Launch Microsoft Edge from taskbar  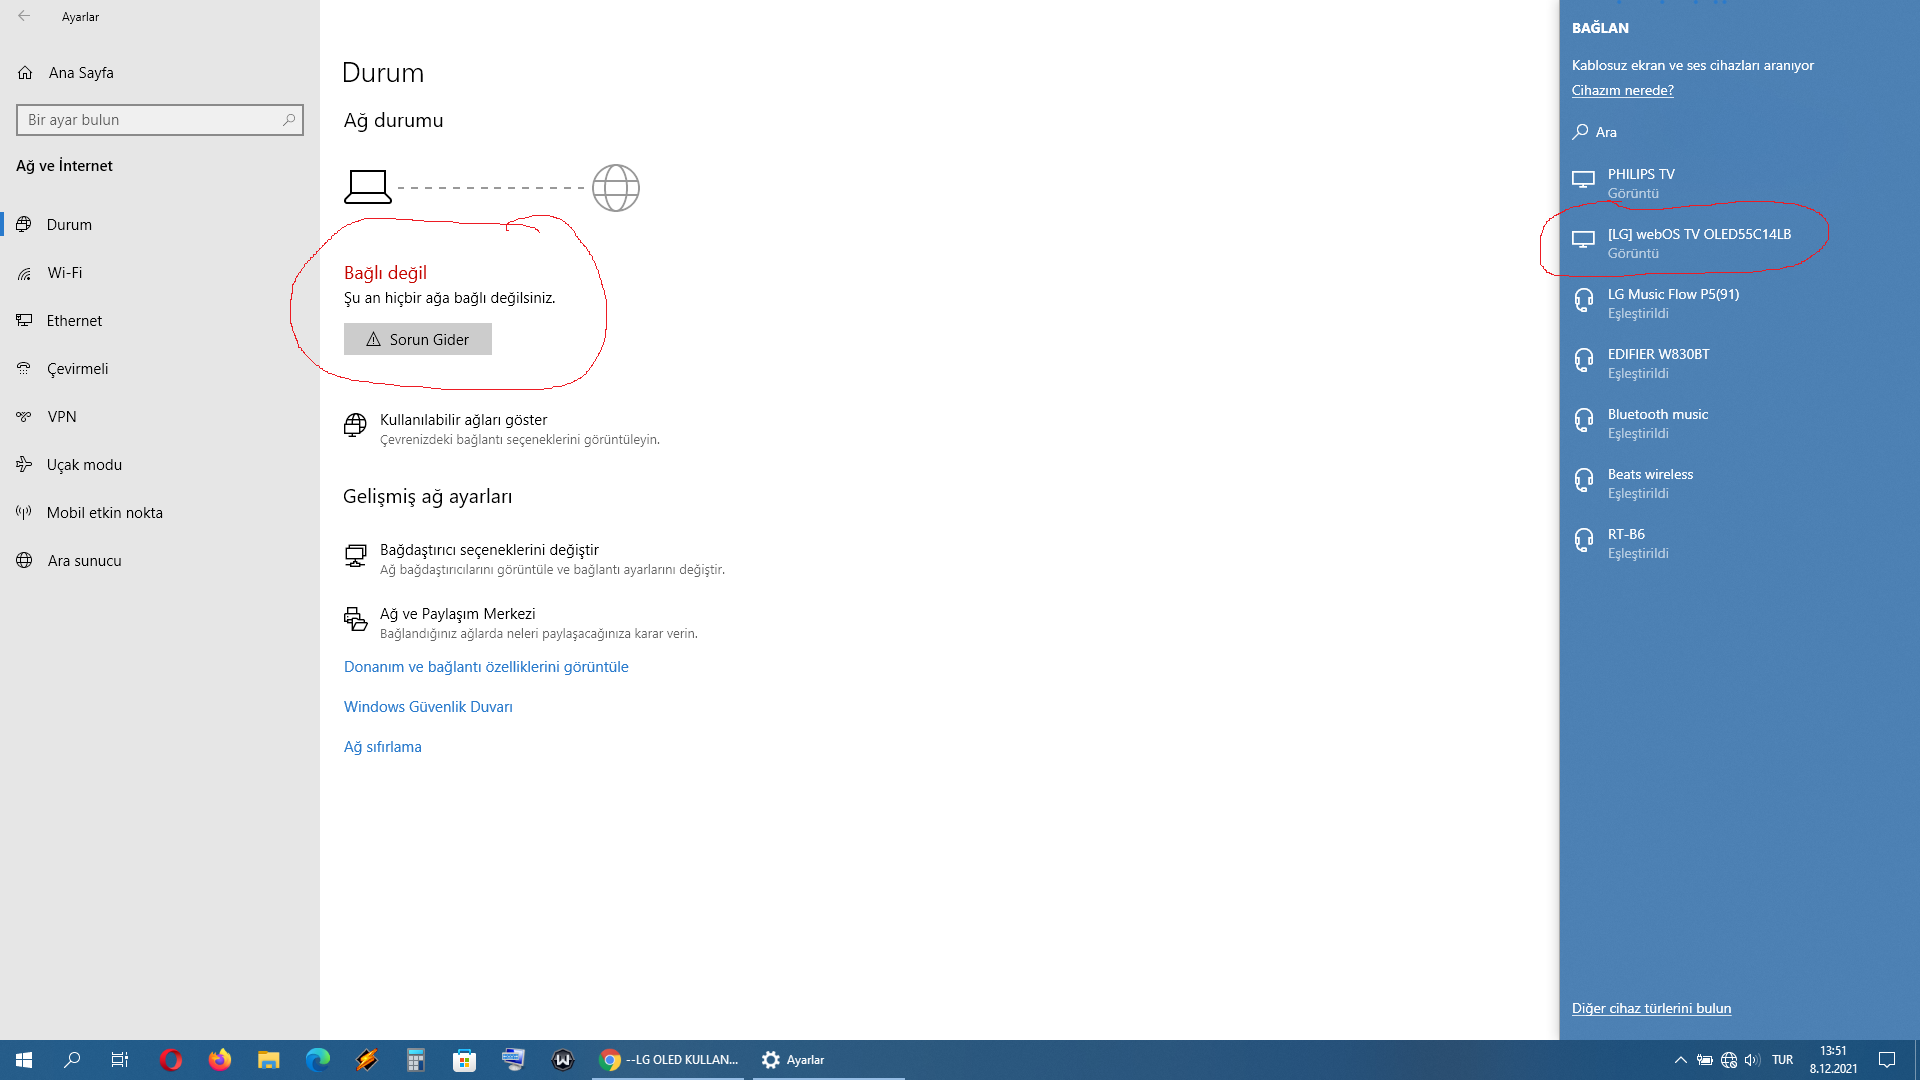(318, 1060)
